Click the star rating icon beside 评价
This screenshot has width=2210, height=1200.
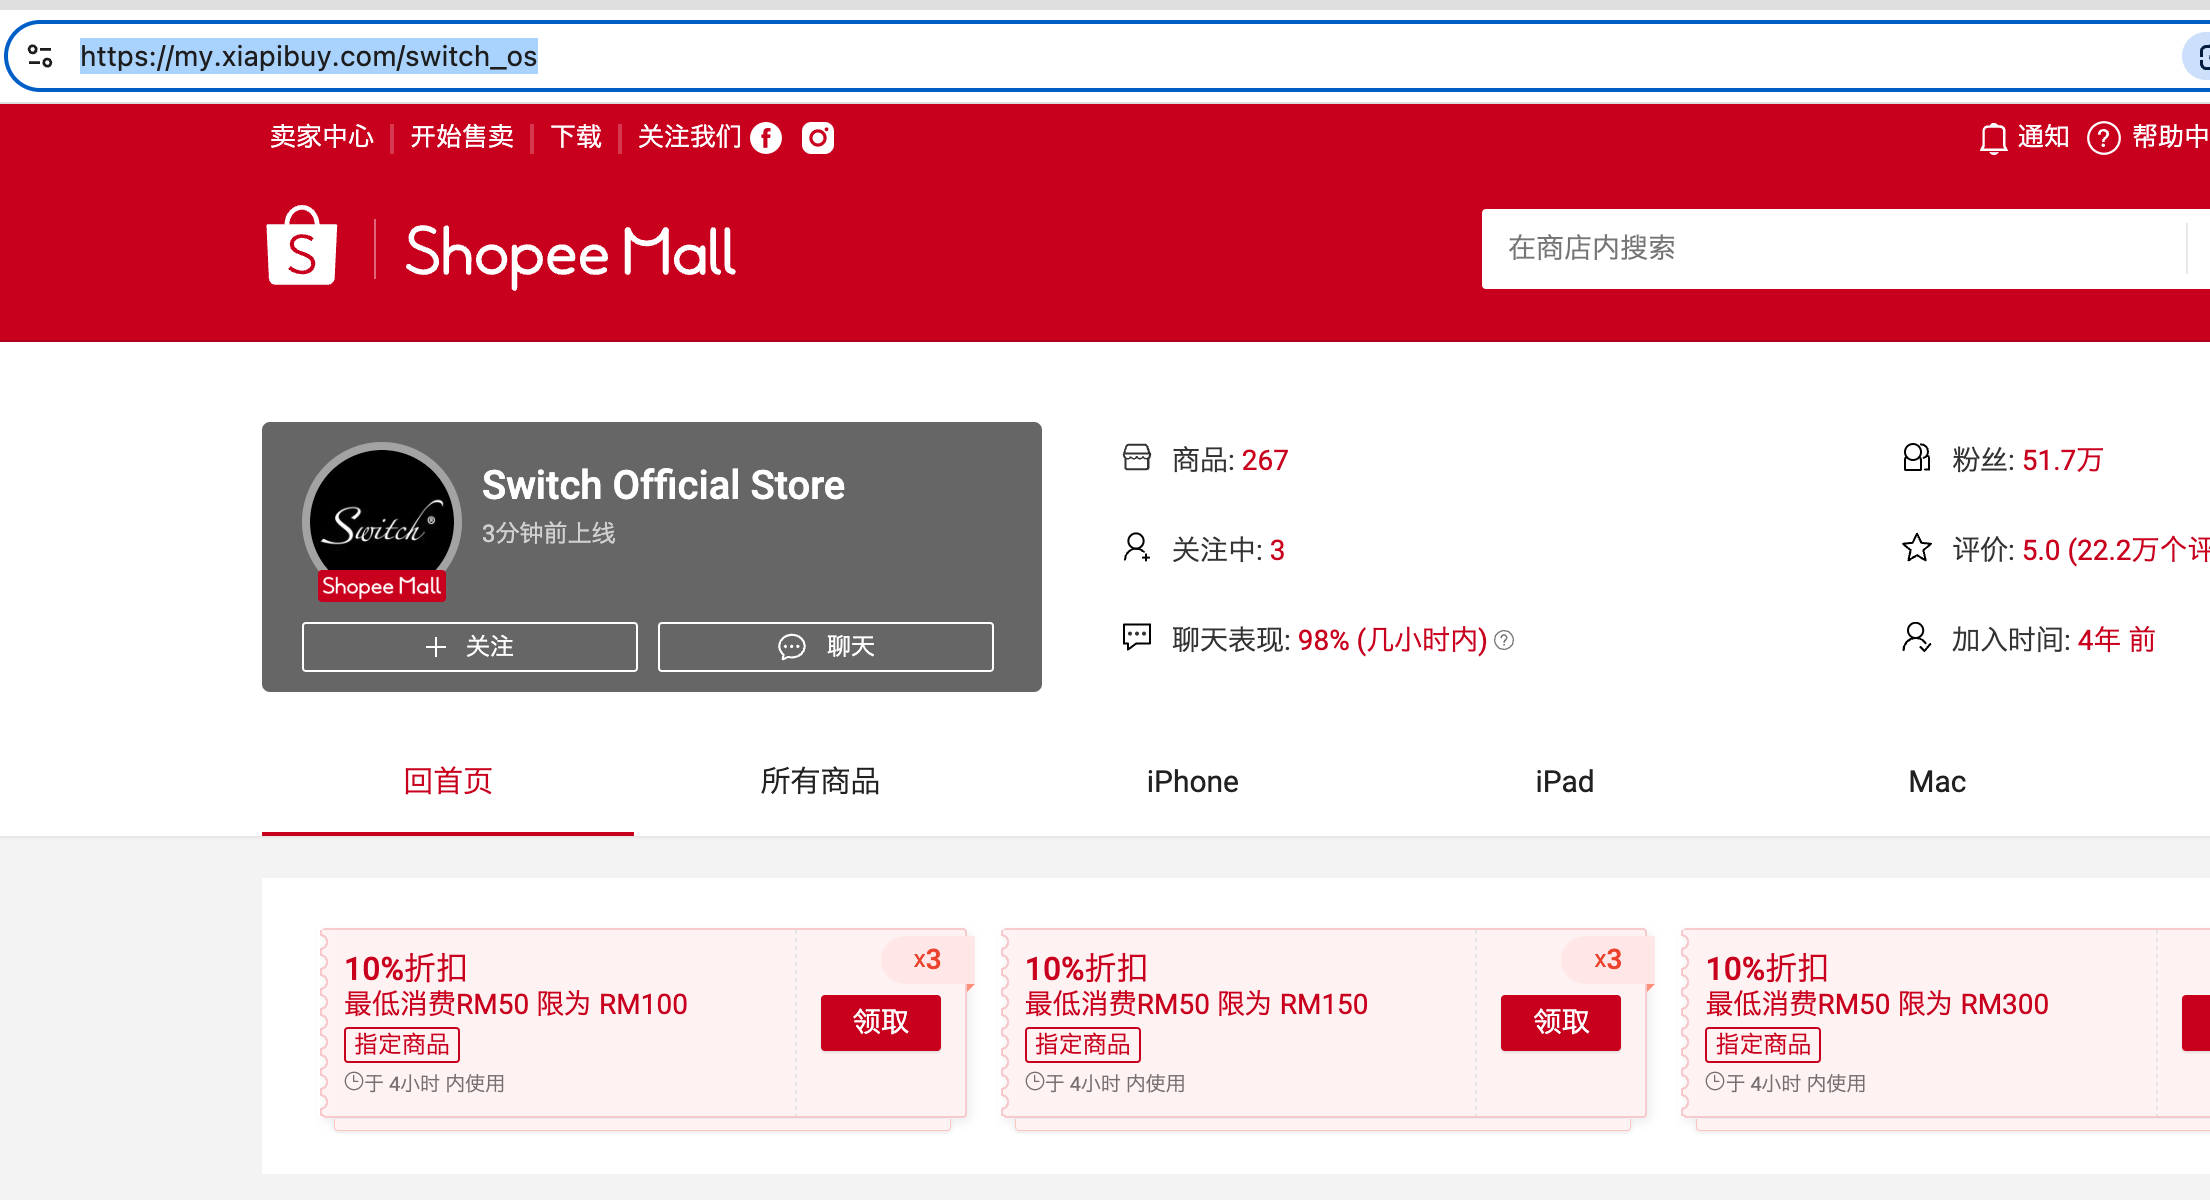pos(1916,548)
